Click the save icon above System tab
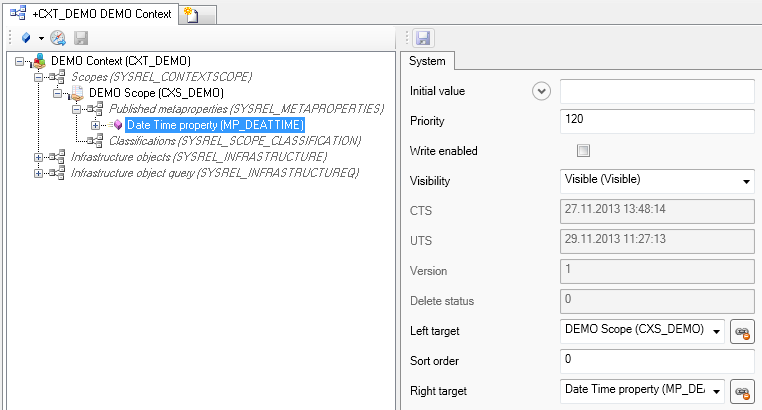762x410 pixels. (423, 38)
